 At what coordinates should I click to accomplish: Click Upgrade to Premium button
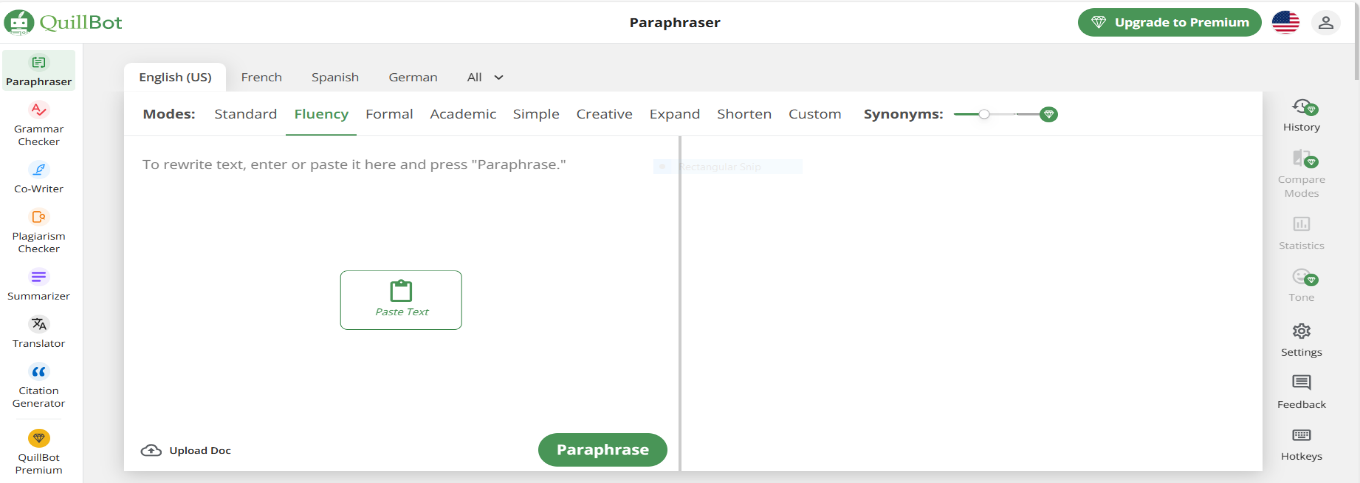point(1169,22)
